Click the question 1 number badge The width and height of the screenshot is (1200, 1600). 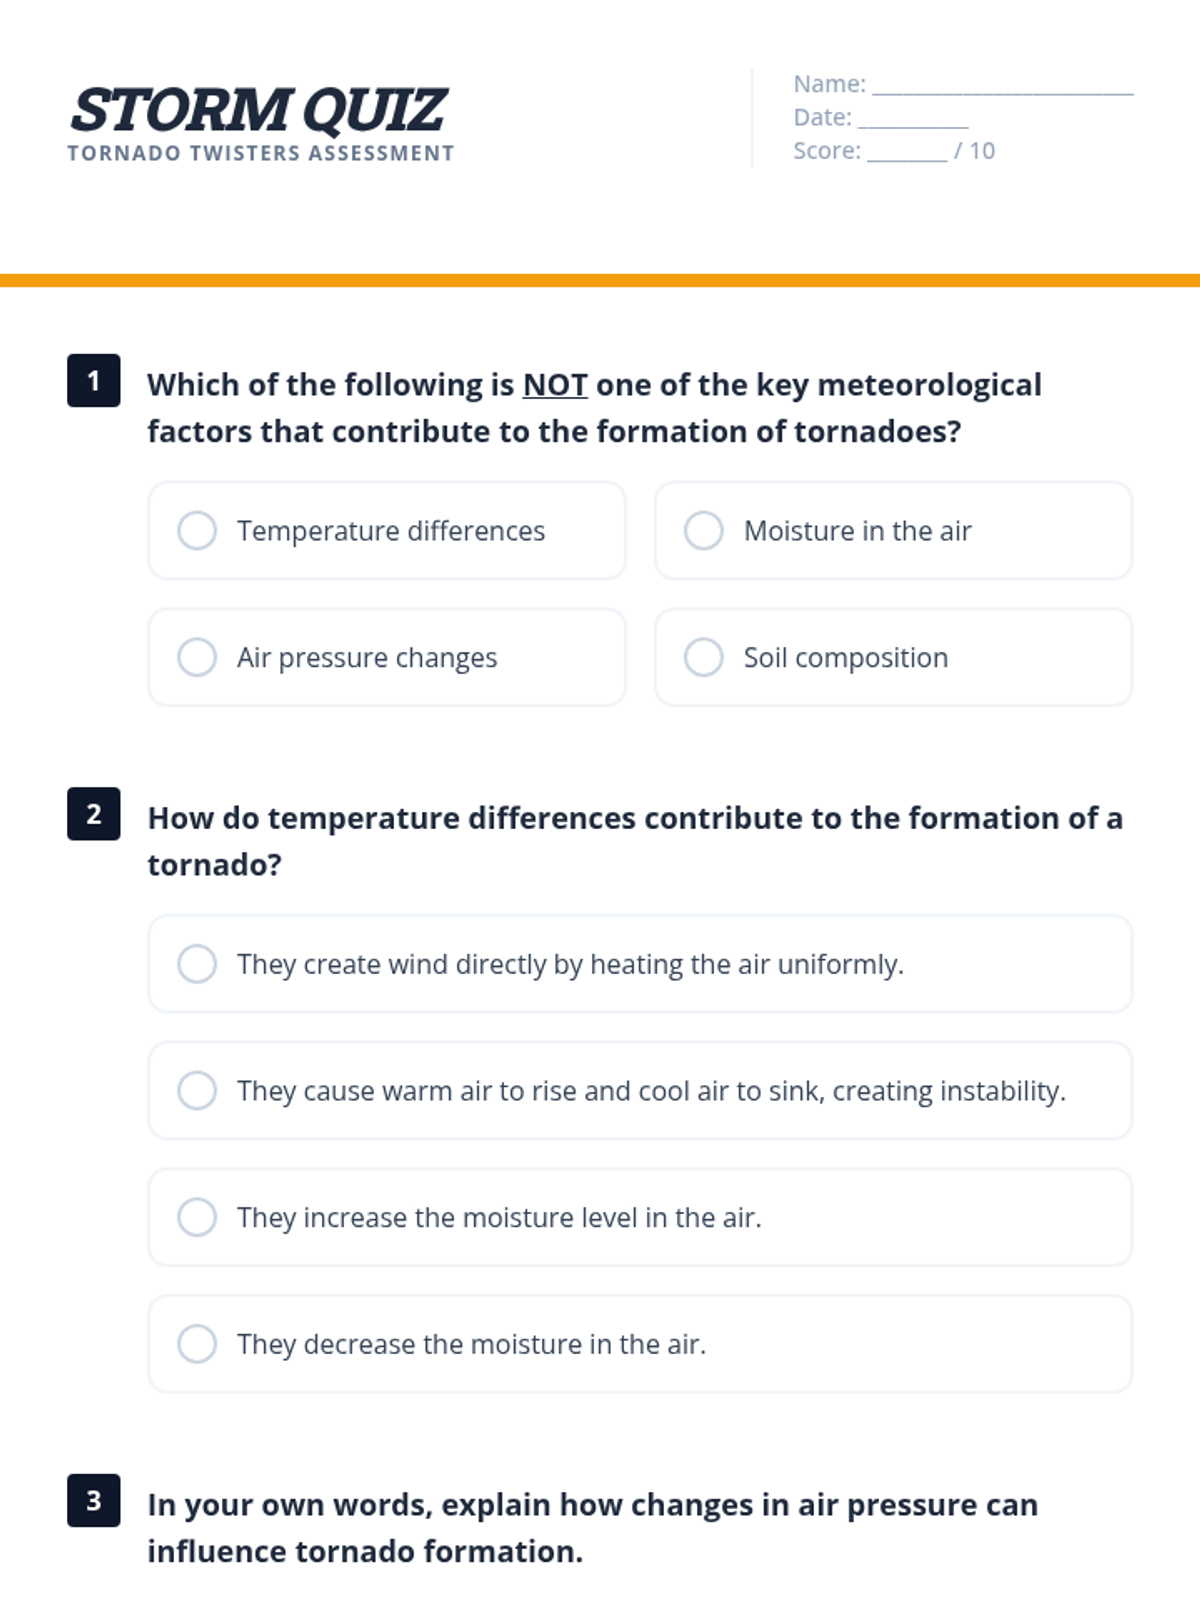[x=94, y=381]
